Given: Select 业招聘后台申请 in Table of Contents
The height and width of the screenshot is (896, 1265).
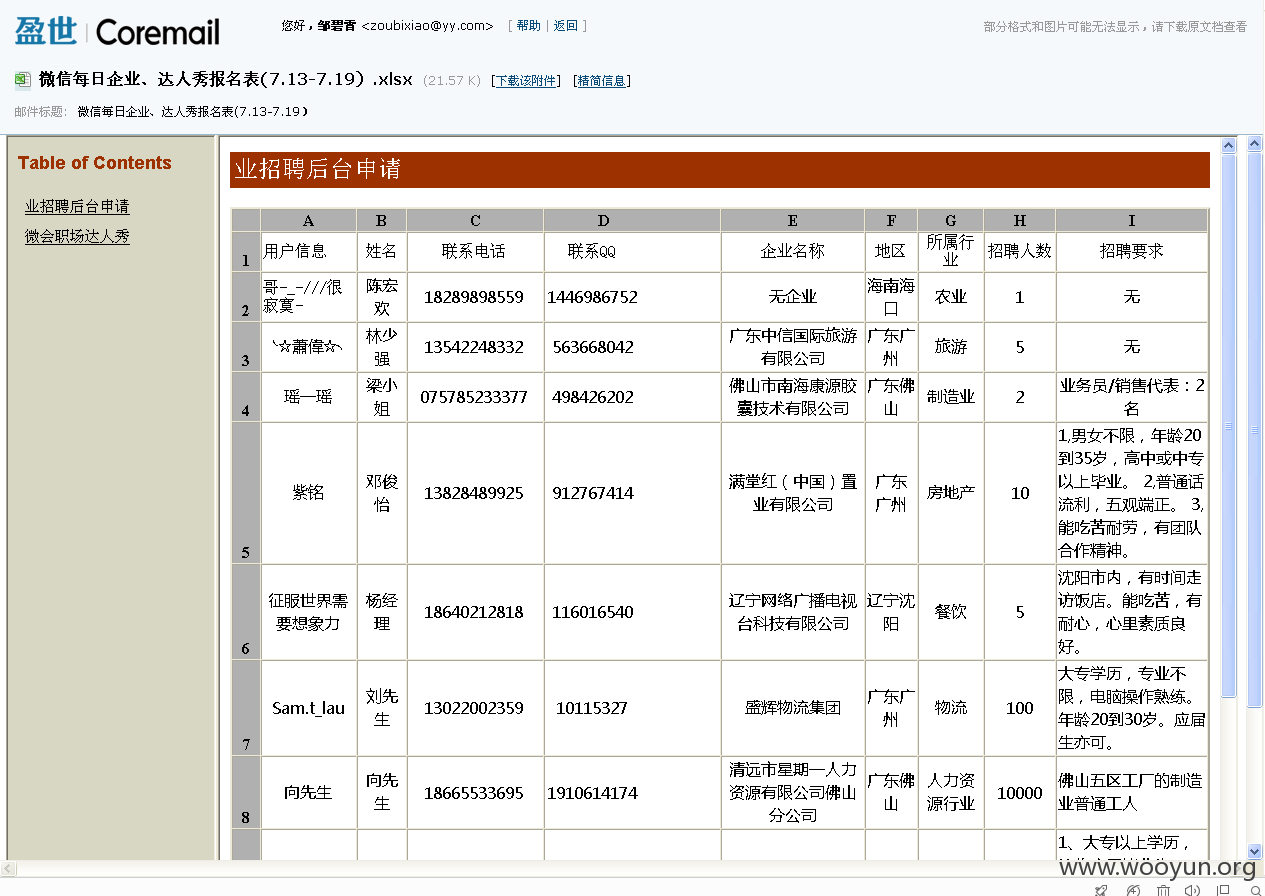Looking at the screenshot, I should click(x=77, y=207).
